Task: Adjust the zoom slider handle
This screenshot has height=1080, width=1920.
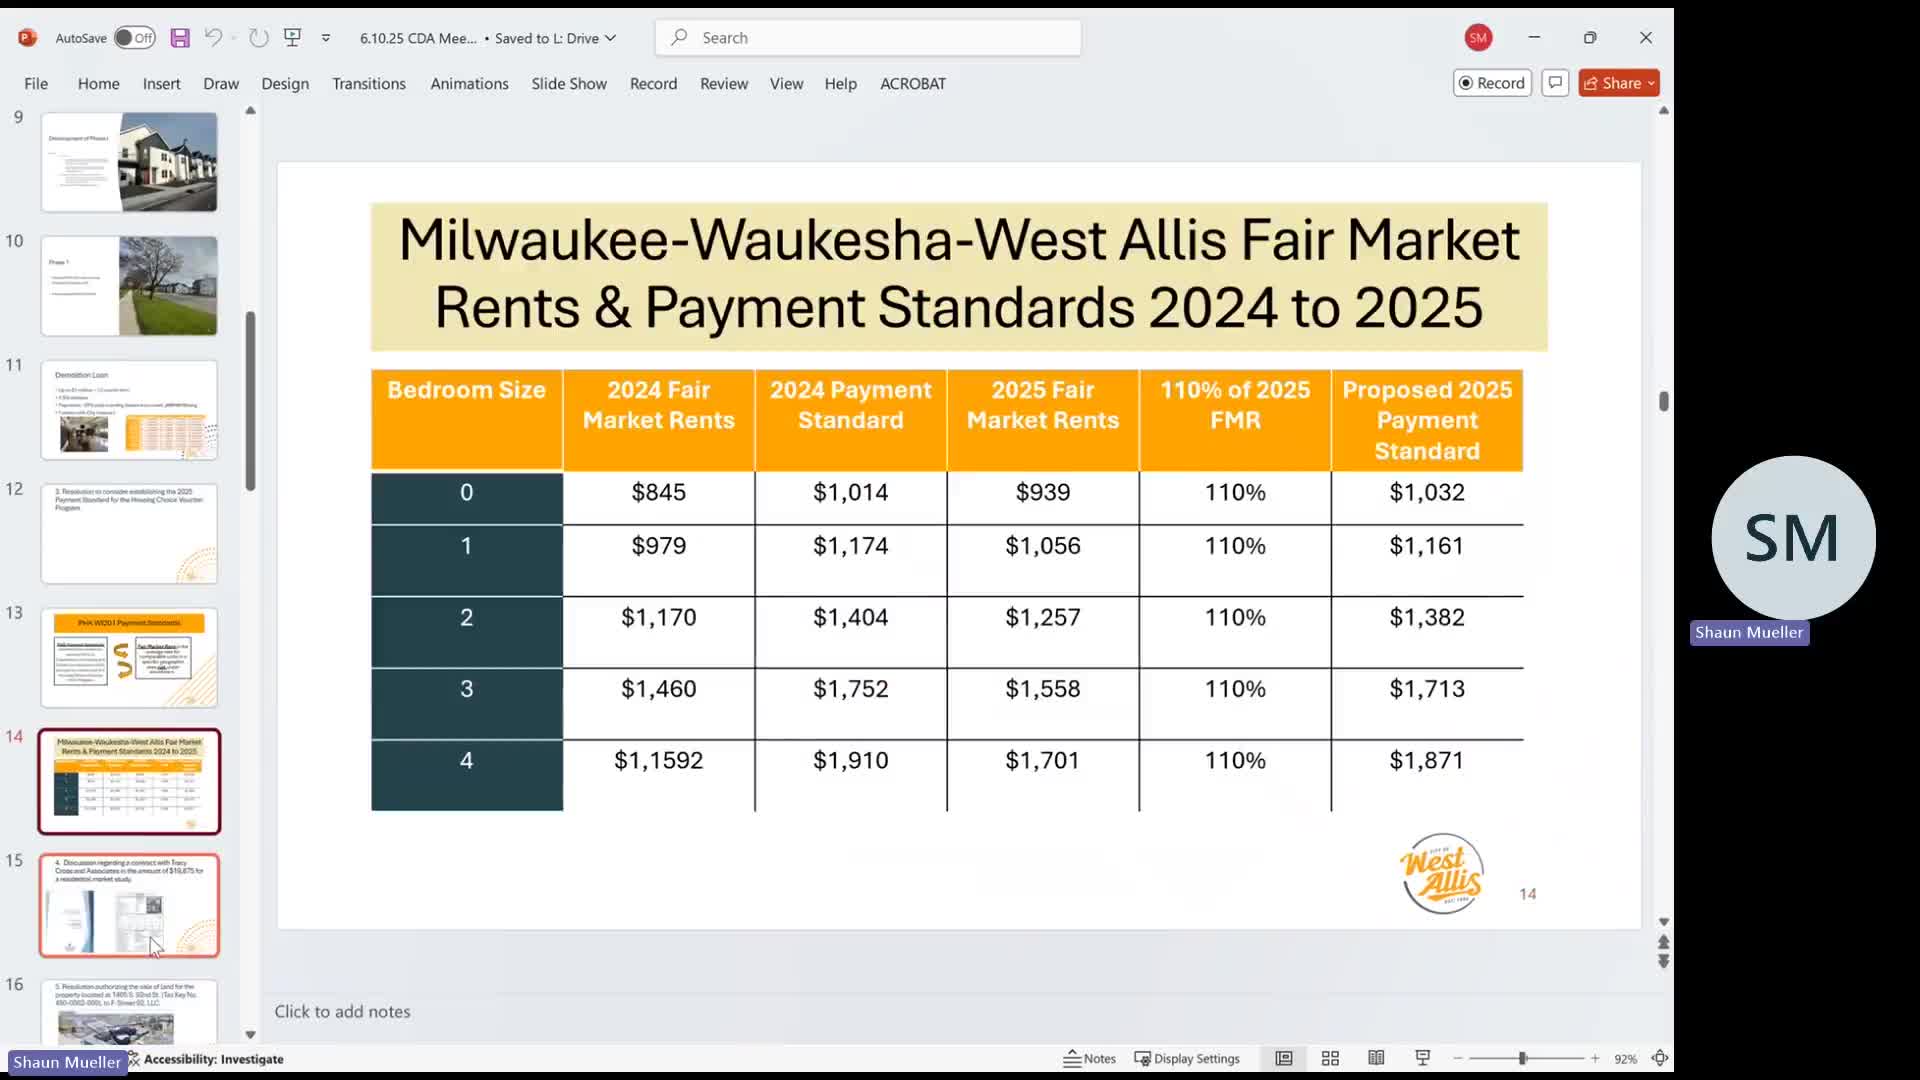Action: tap(1522, 1058)
